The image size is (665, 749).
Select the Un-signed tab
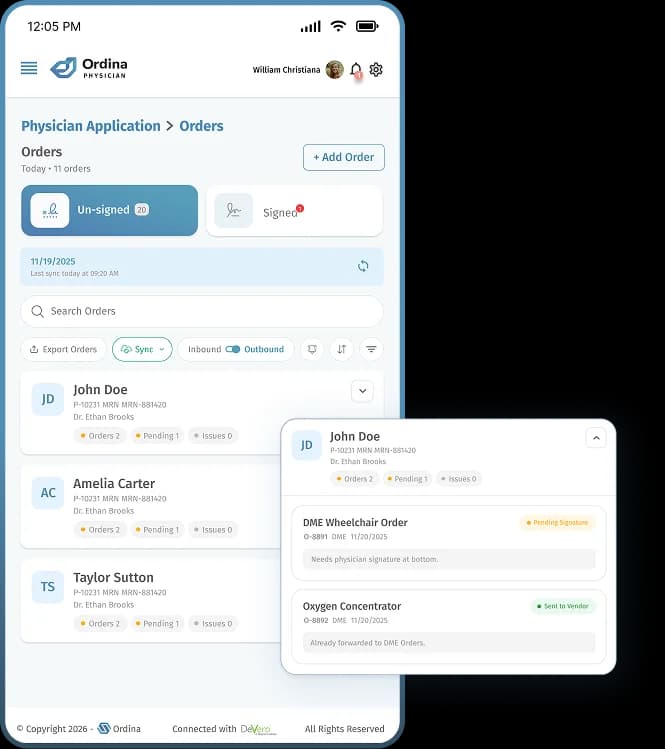(109, 210)
